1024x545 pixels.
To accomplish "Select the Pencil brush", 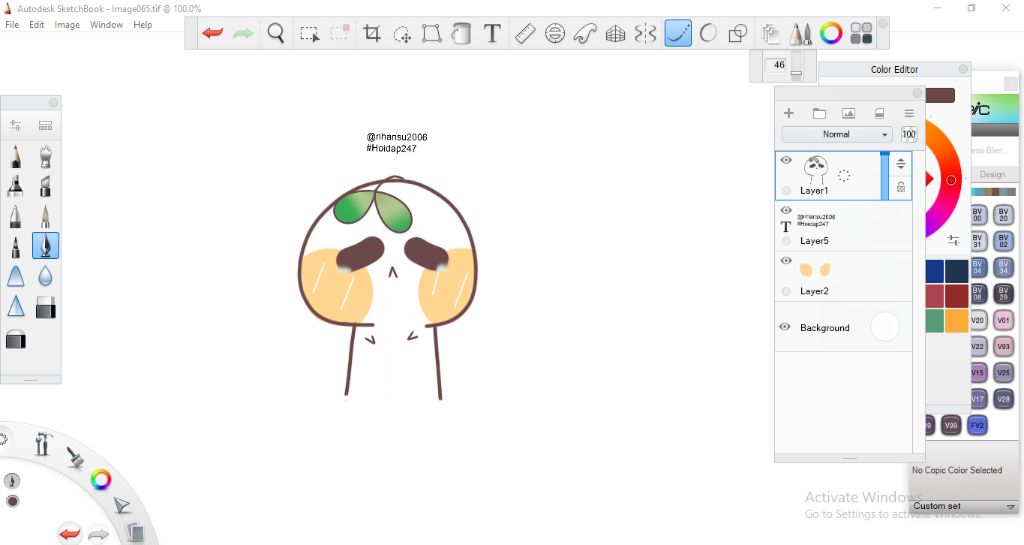I will 16,157.
